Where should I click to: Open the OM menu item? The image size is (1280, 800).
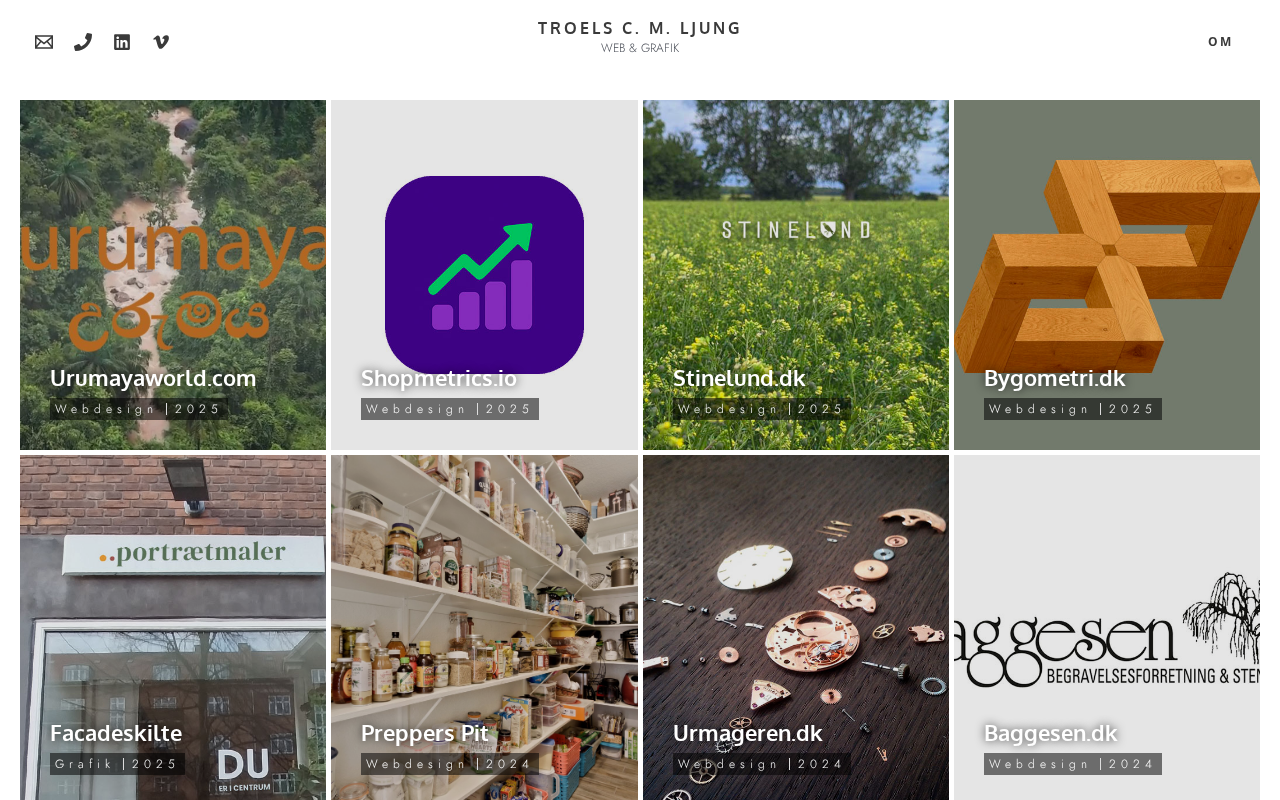[1220, 41]
